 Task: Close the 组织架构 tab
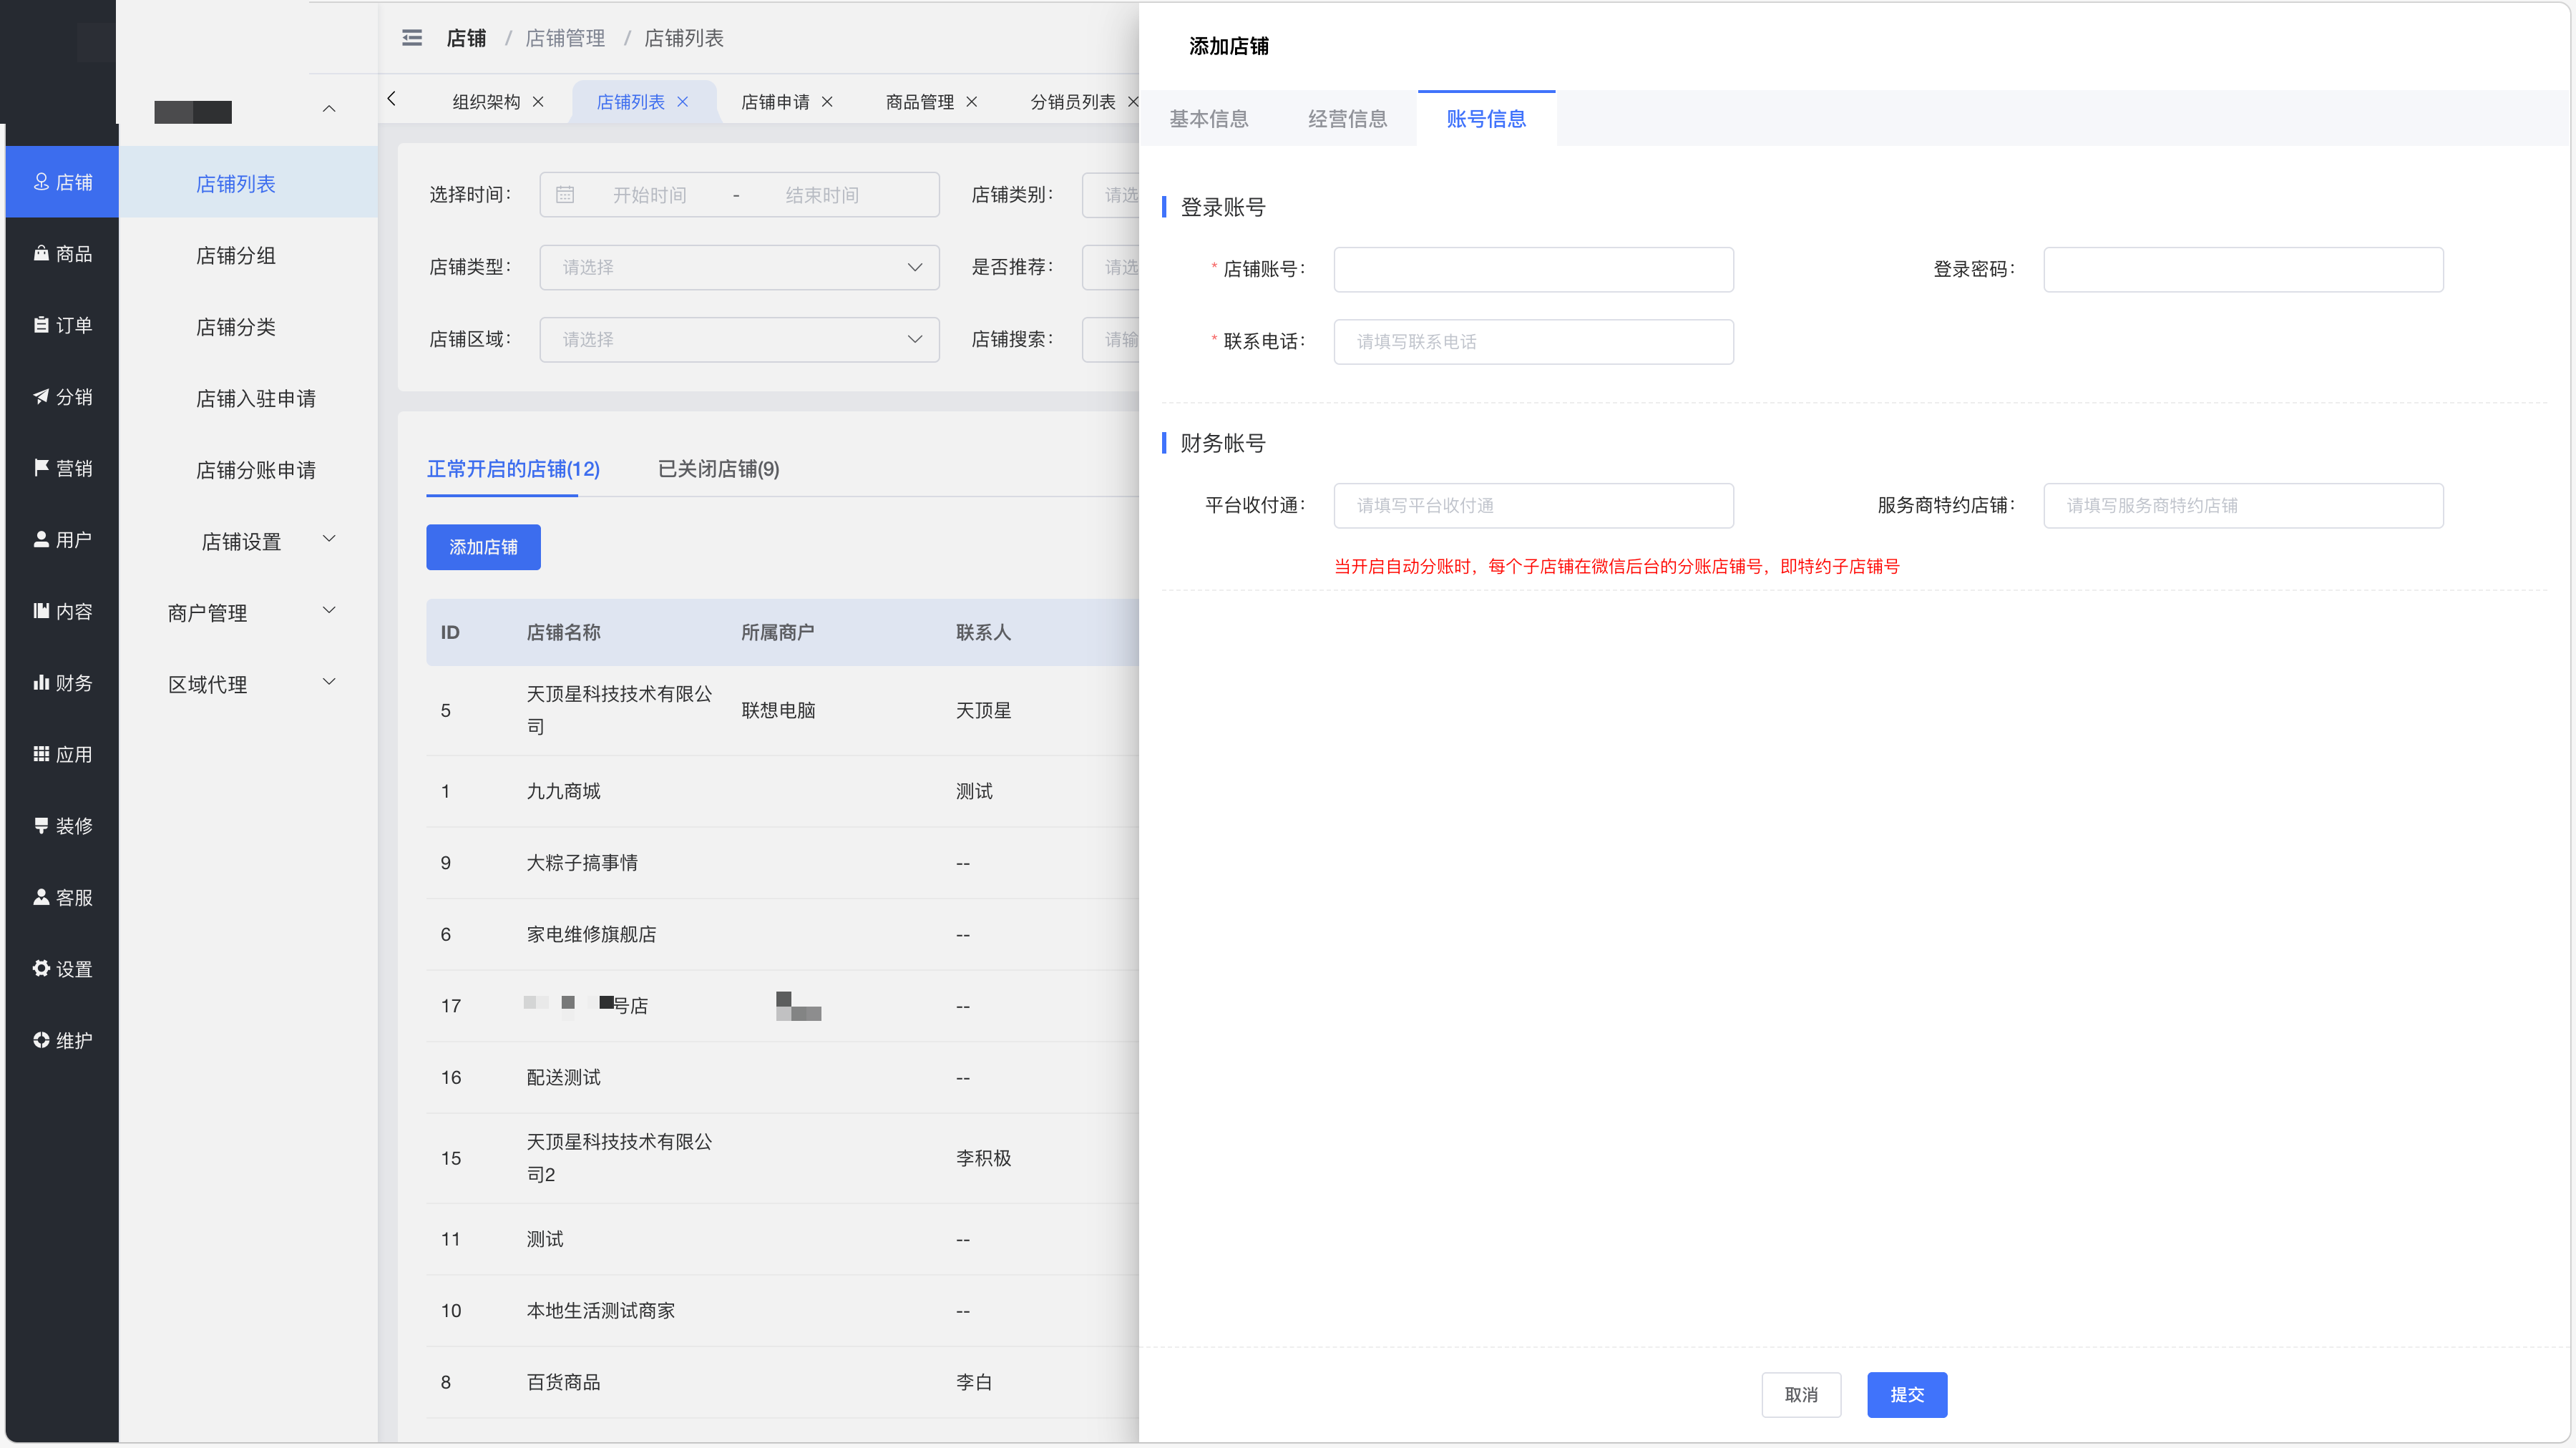538,102
